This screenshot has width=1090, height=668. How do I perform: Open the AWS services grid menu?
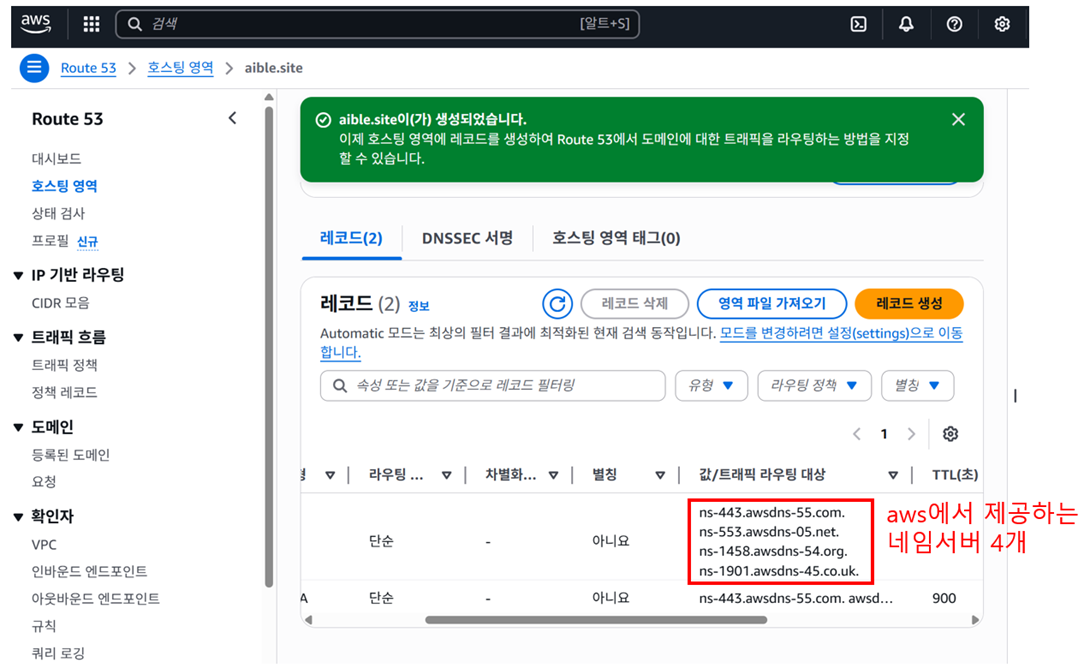tap(91, 24)
